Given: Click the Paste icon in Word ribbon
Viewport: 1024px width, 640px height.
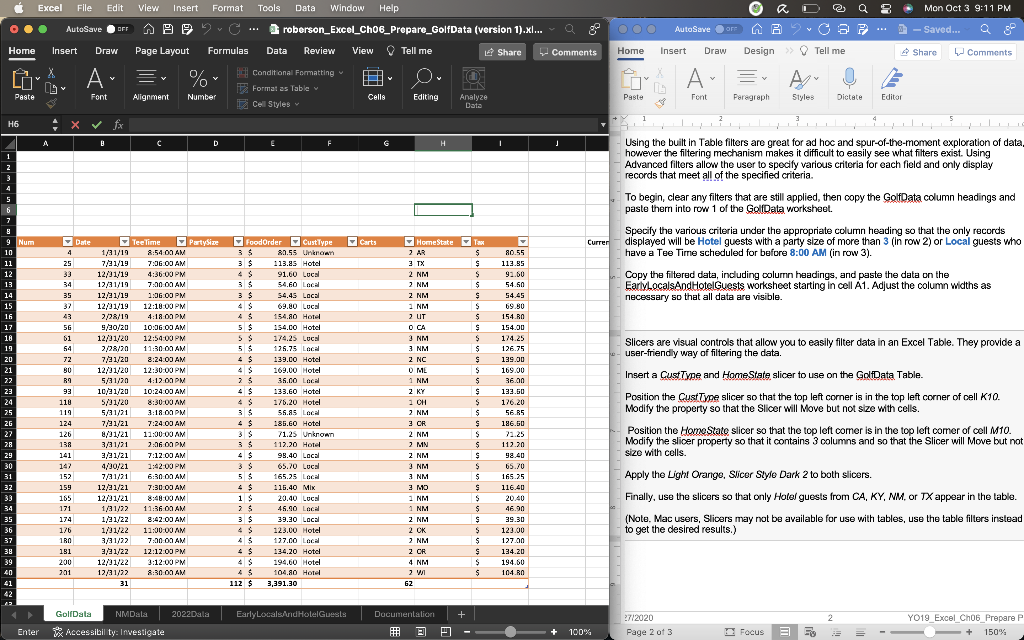Looking at the screenshot, I should pyautogui.click(x=632, y=80).
